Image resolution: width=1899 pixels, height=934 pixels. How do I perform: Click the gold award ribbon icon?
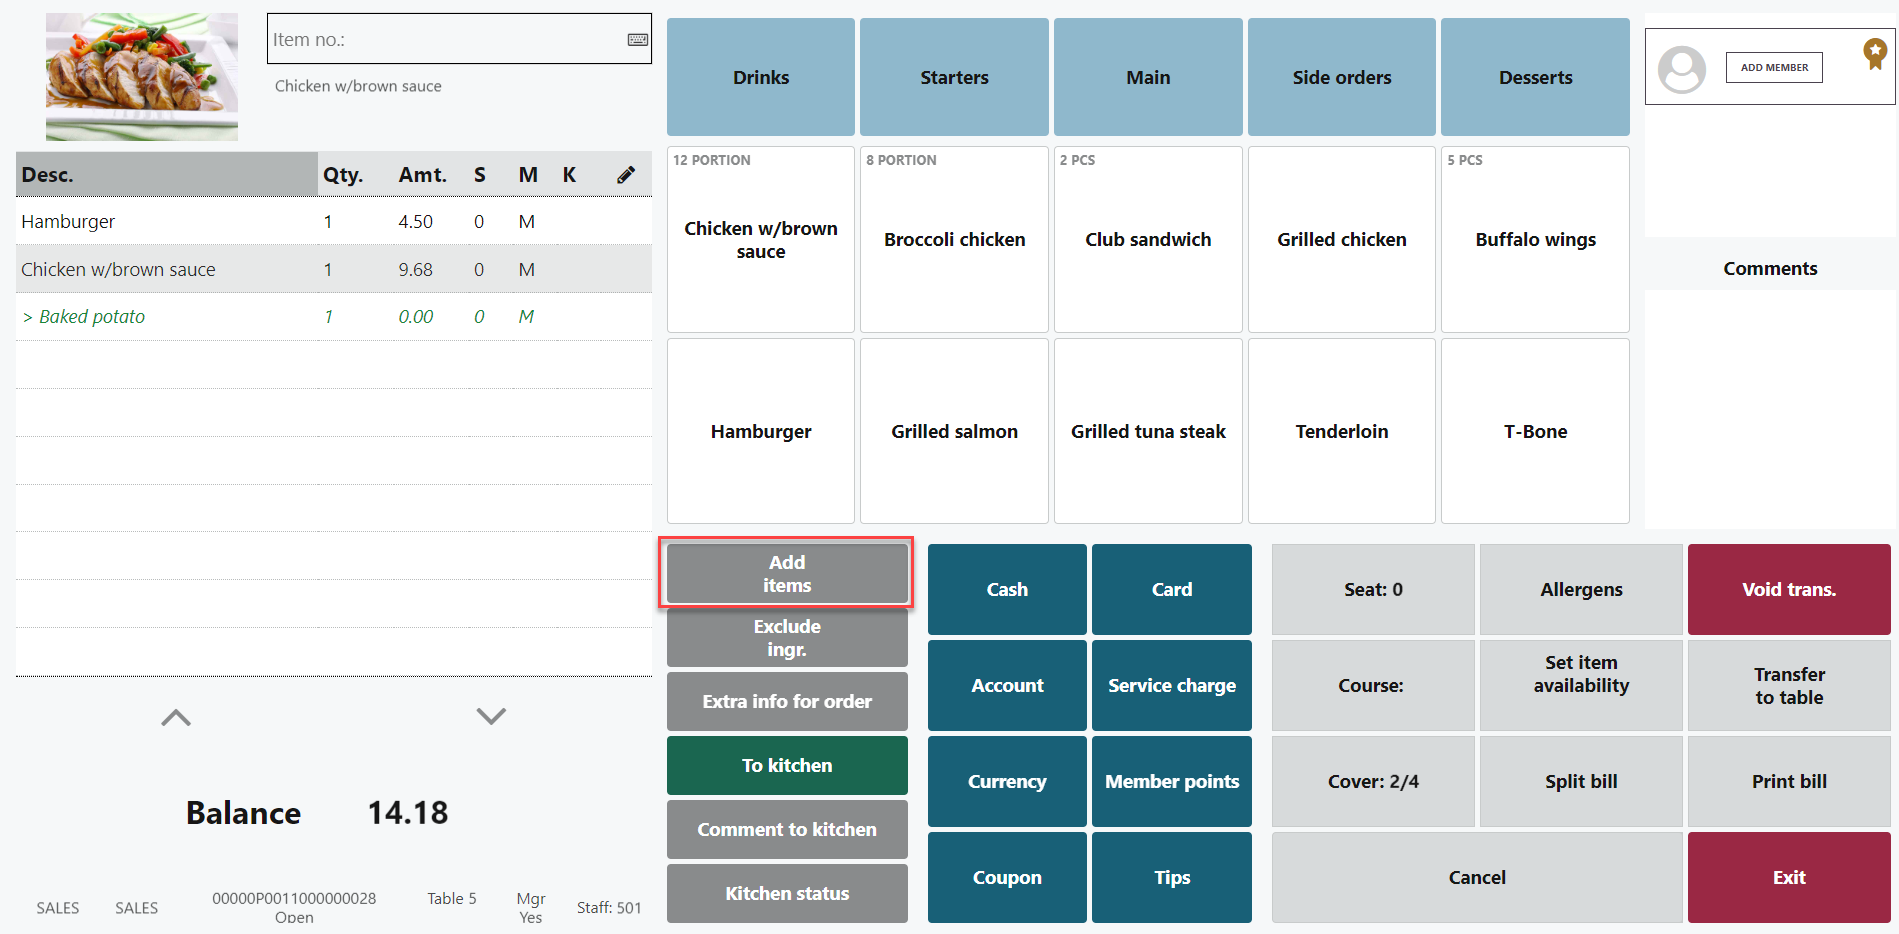point(1874,53)
